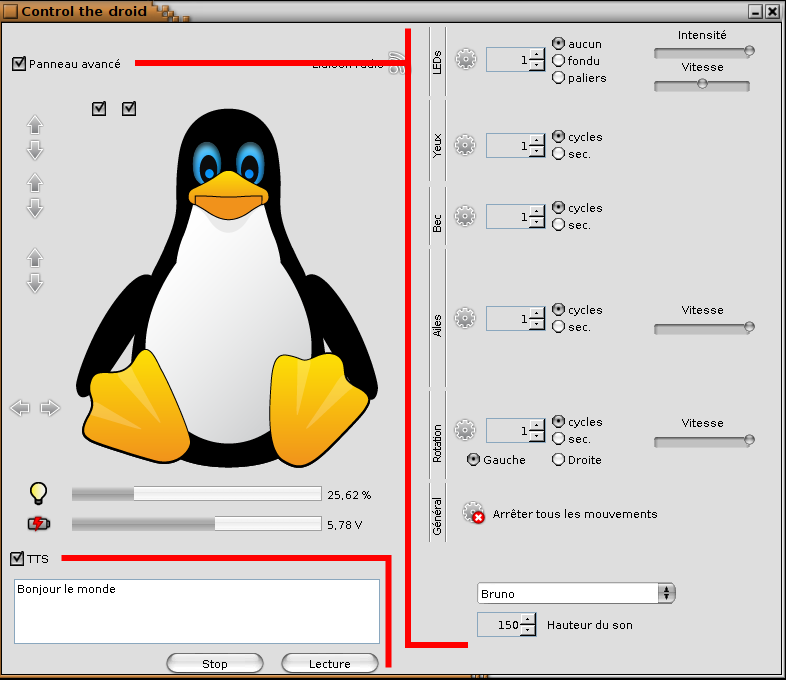Viewport: 786px width, 680px height.
Task: Select cycles for Yeux
Action: 558,136
